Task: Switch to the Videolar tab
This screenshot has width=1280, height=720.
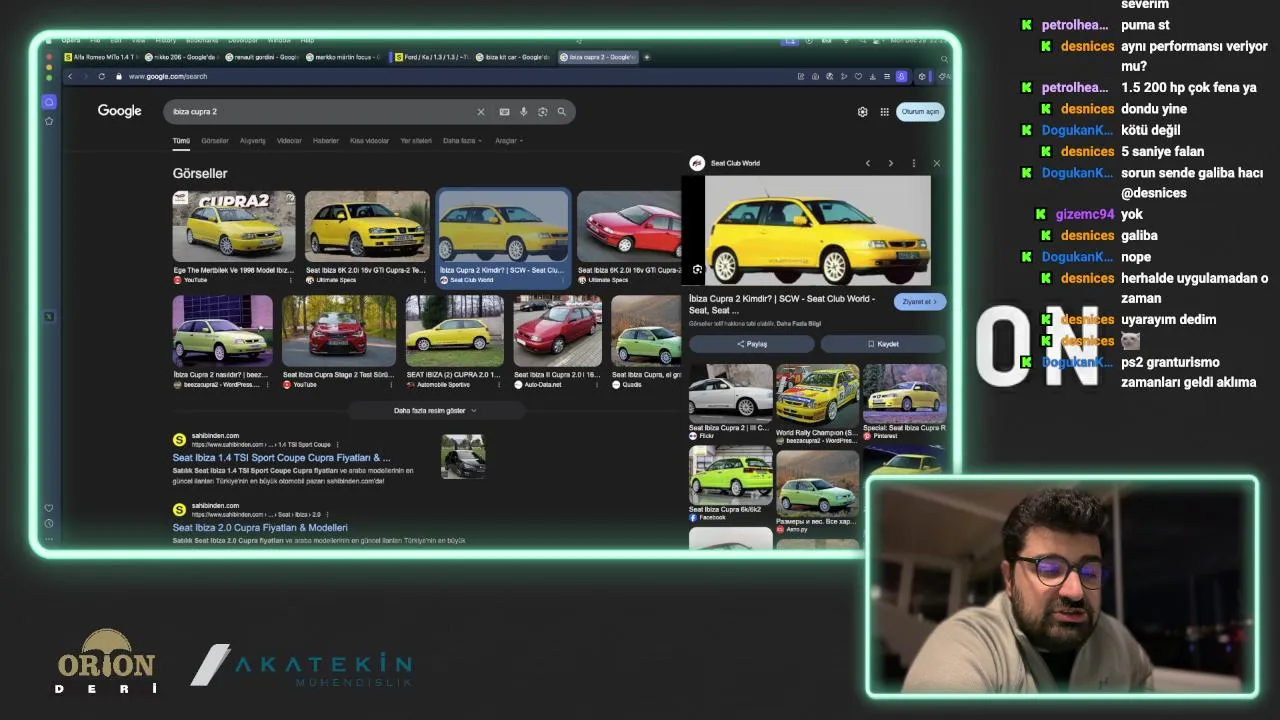Action: 289,141
